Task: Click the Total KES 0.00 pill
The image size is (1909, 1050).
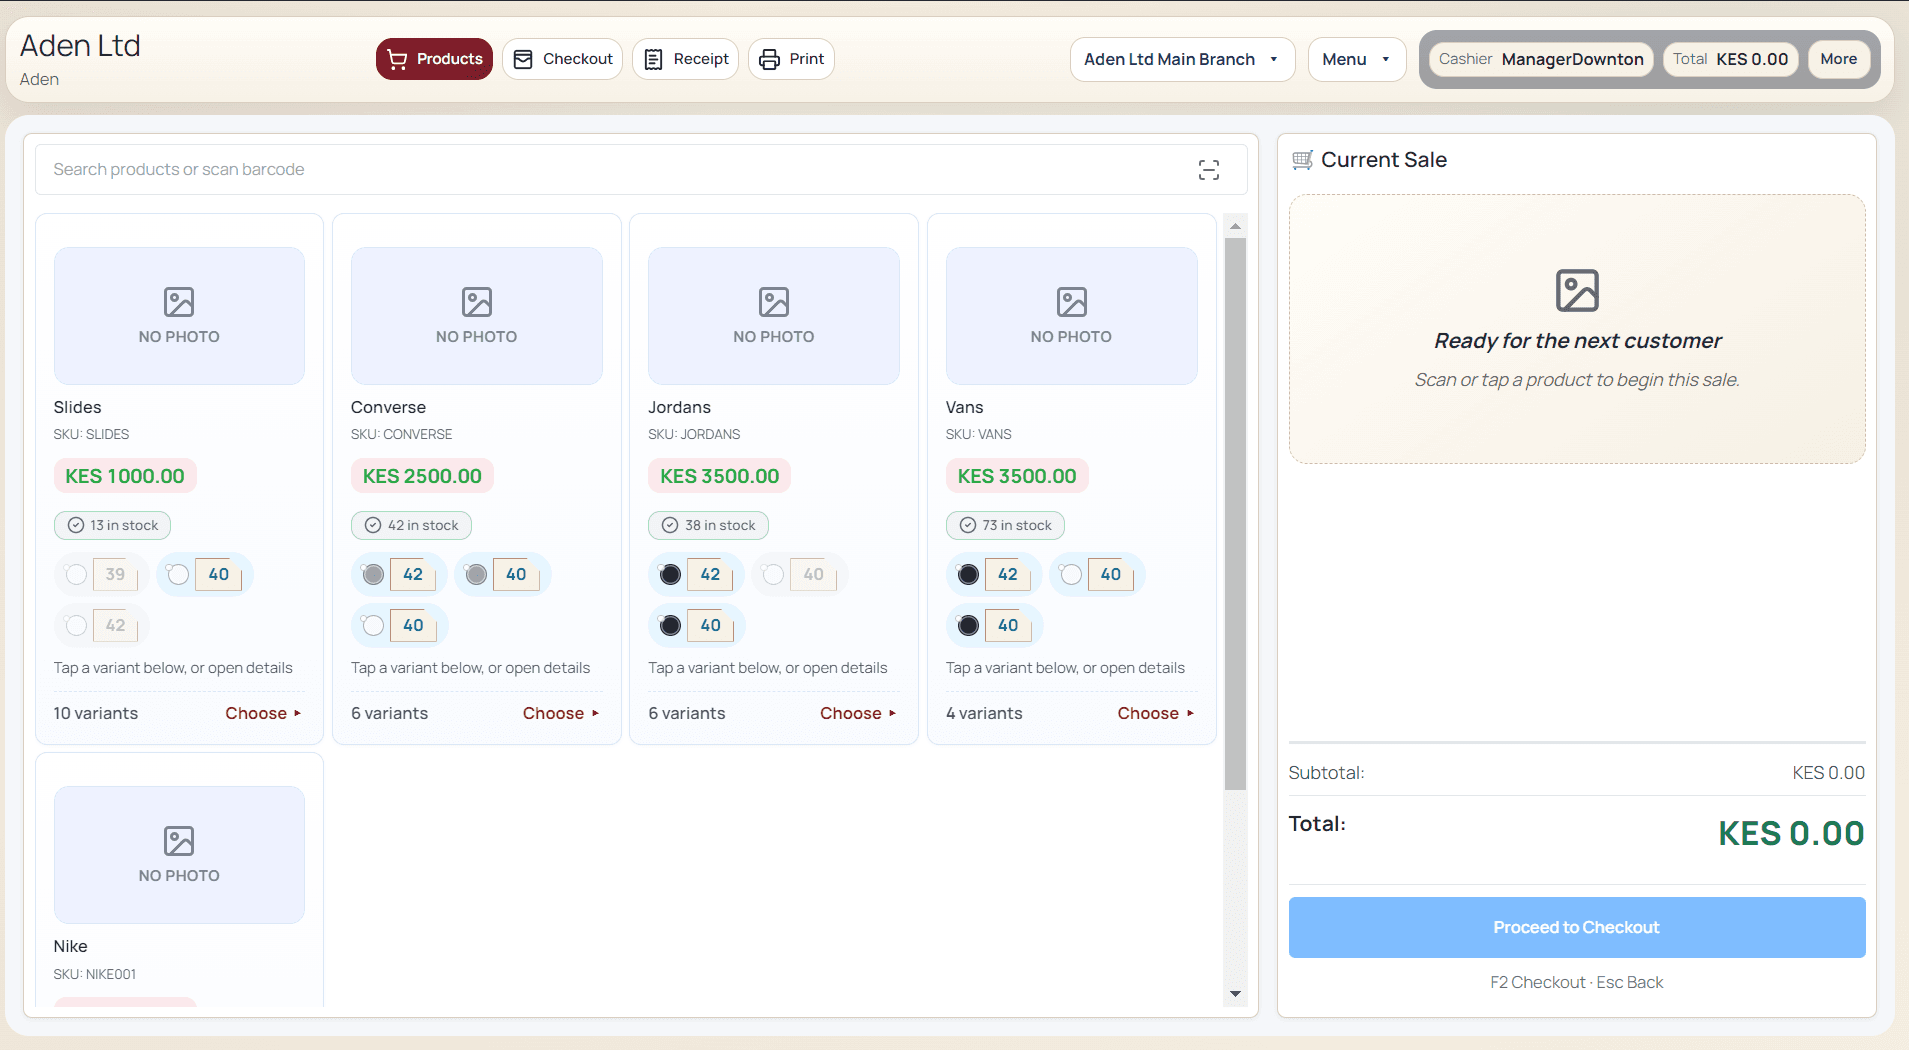Action: tap(1730, 59)
